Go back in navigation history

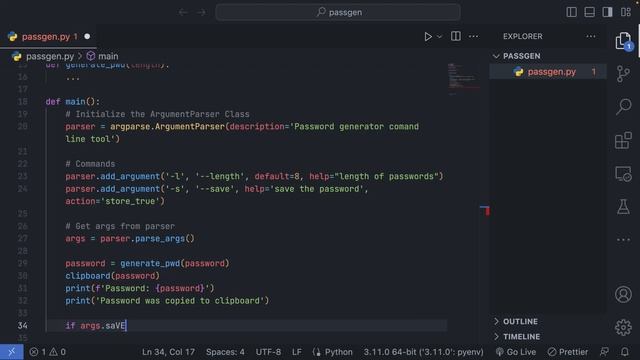[183, 13]
